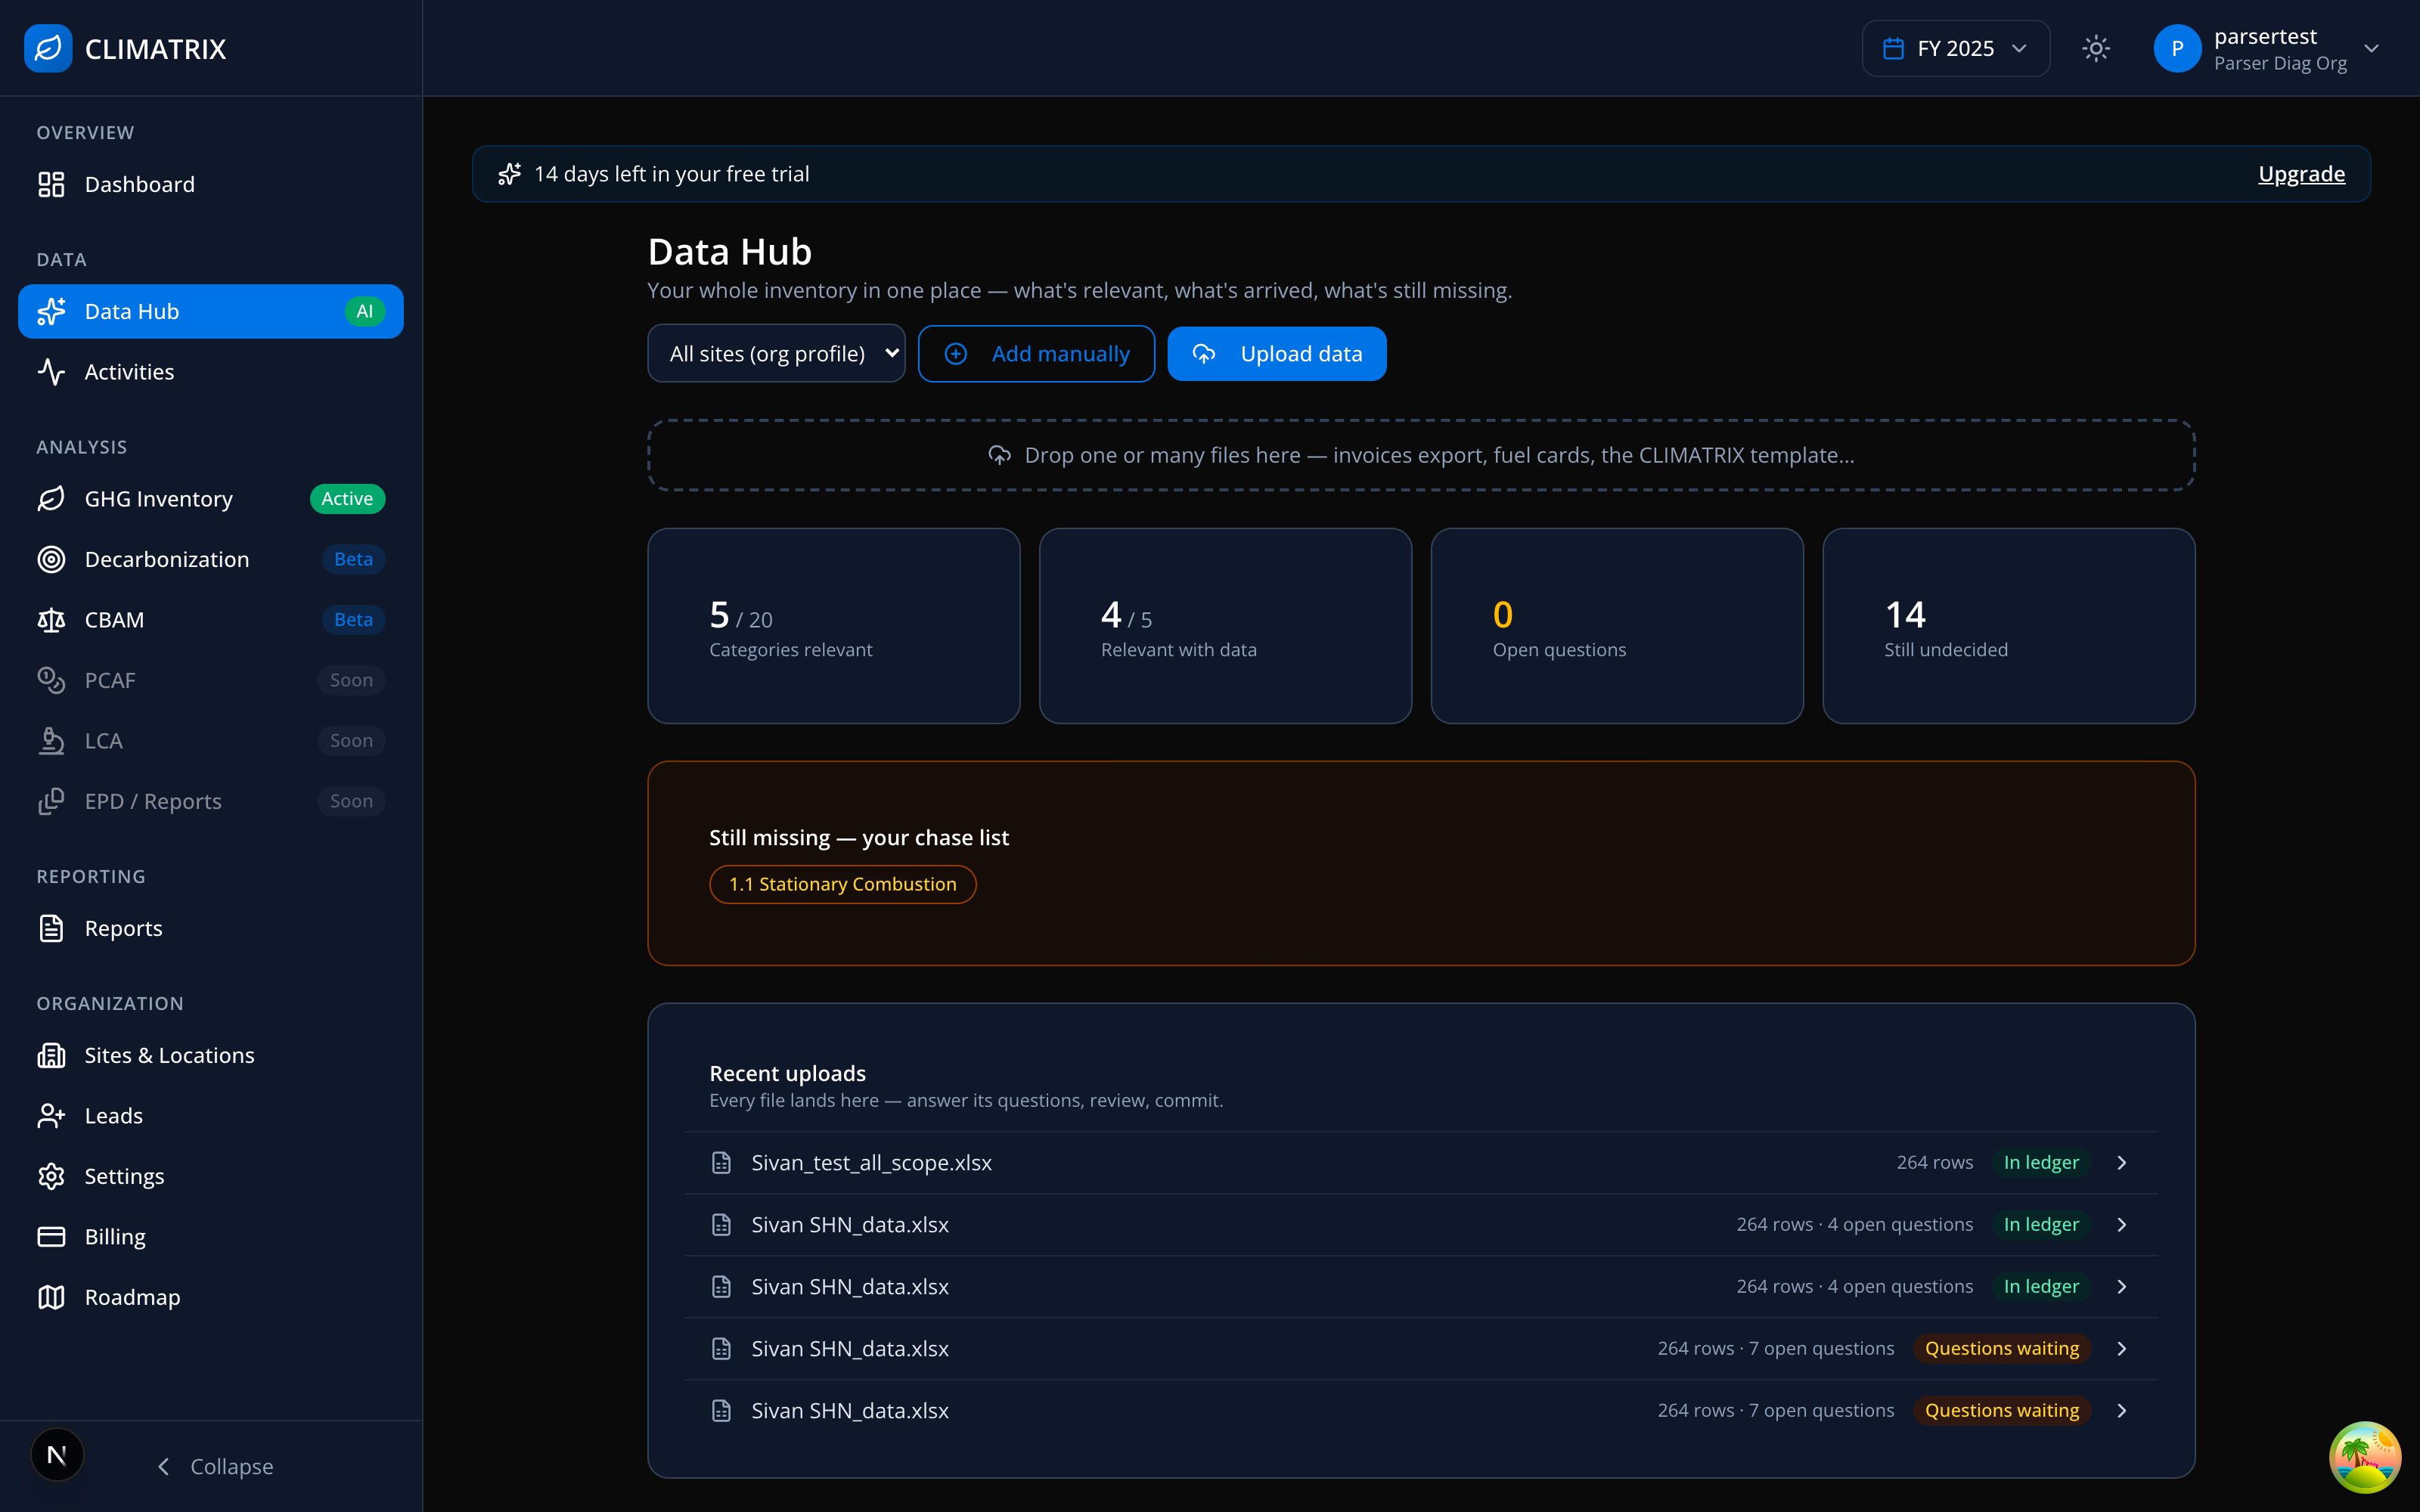Click the cloud upload icon in drop zone
Screen dimensions: 2420x1512
[x=999, y=455]
